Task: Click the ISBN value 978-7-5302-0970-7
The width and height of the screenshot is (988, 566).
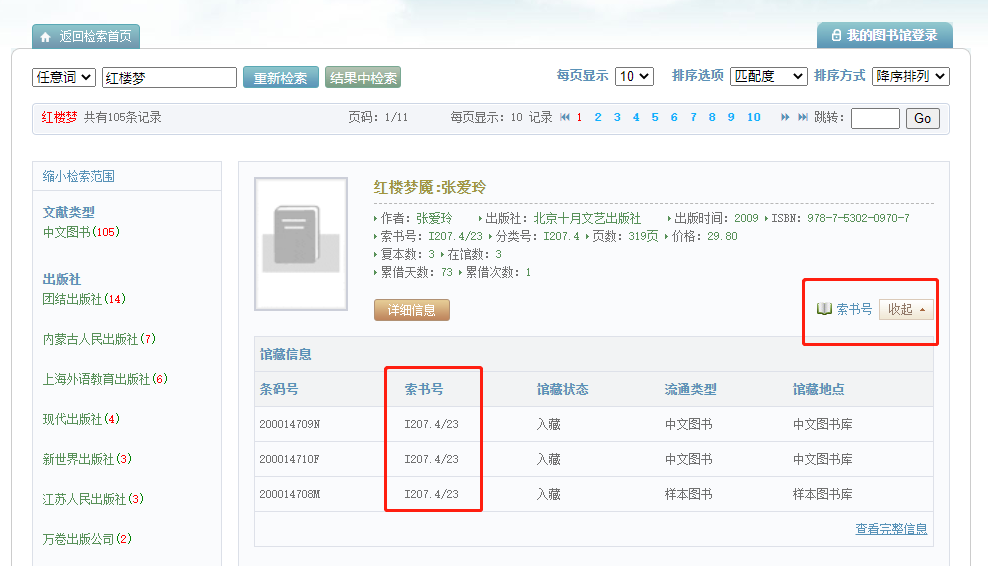Action: tap(858, 218)
